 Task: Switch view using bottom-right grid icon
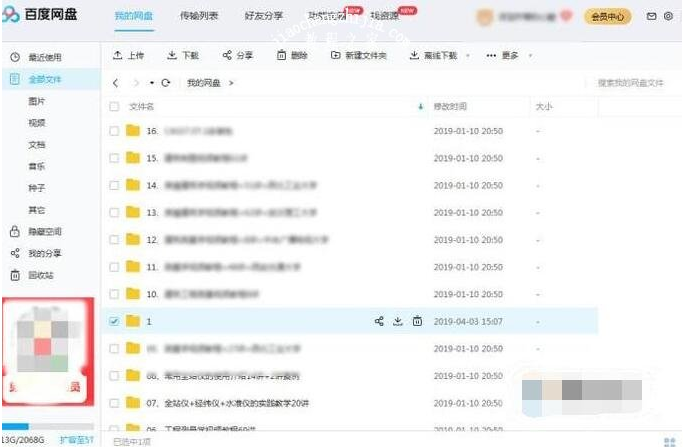click(670, 441)
